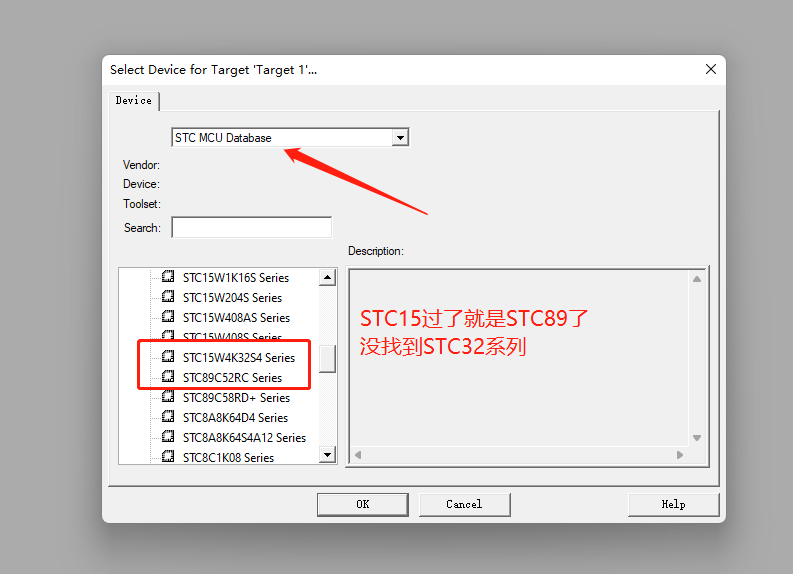Select STC8A8K64S4A12 Series device
Image resolution: width=793 pixels, height=574 pixels.
click(244, 437)
